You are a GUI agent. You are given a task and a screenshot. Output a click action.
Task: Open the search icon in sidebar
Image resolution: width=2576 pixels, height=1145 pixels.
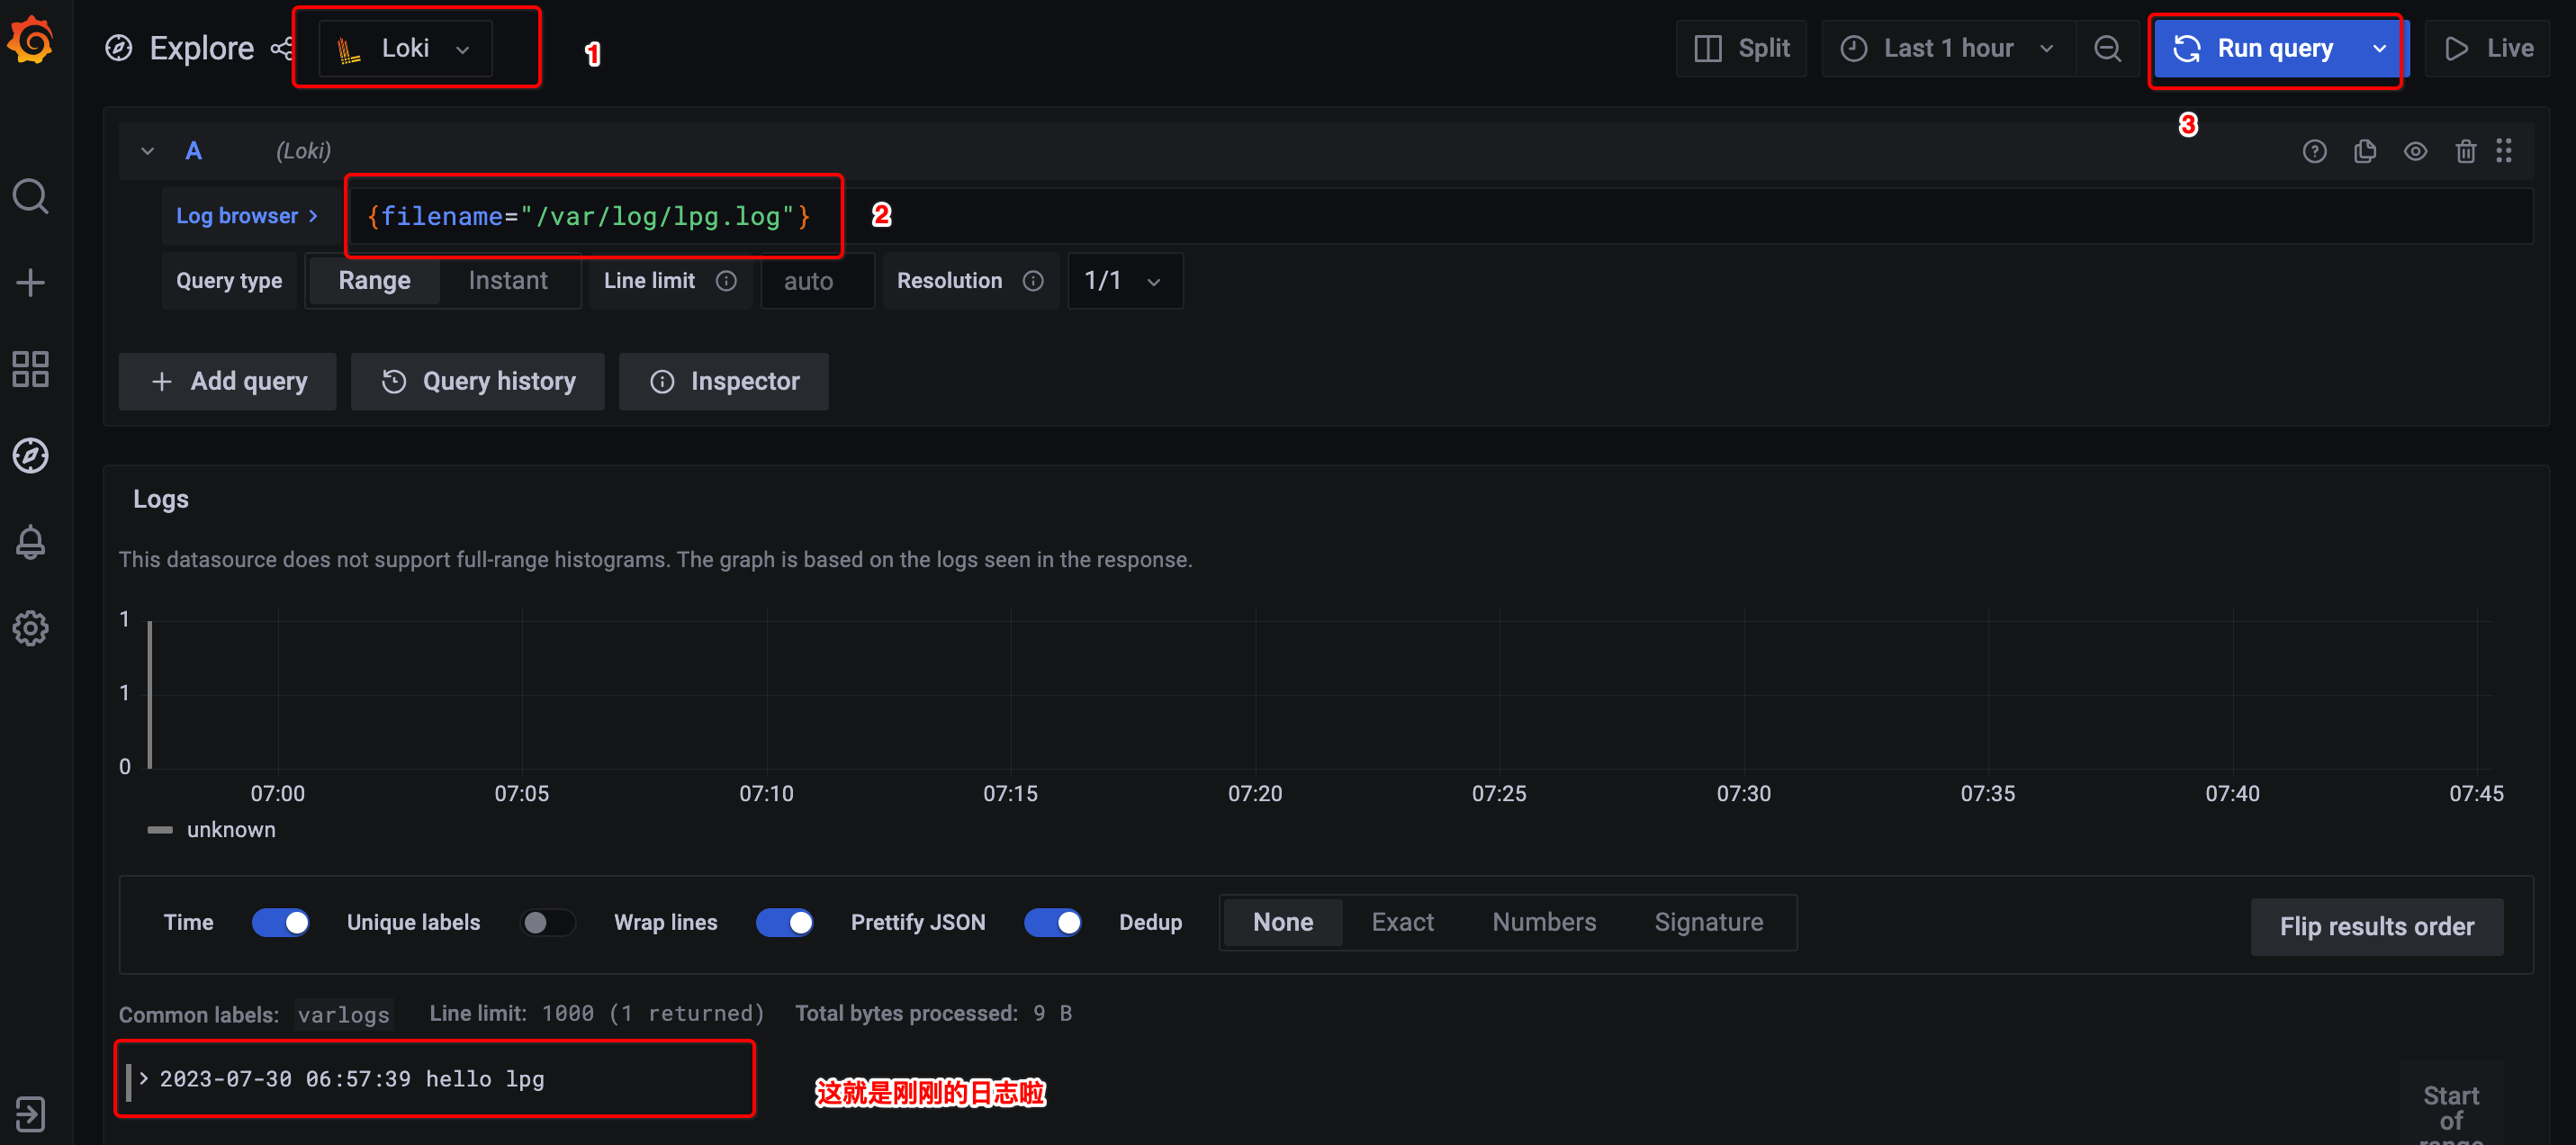tap(30, 196)
